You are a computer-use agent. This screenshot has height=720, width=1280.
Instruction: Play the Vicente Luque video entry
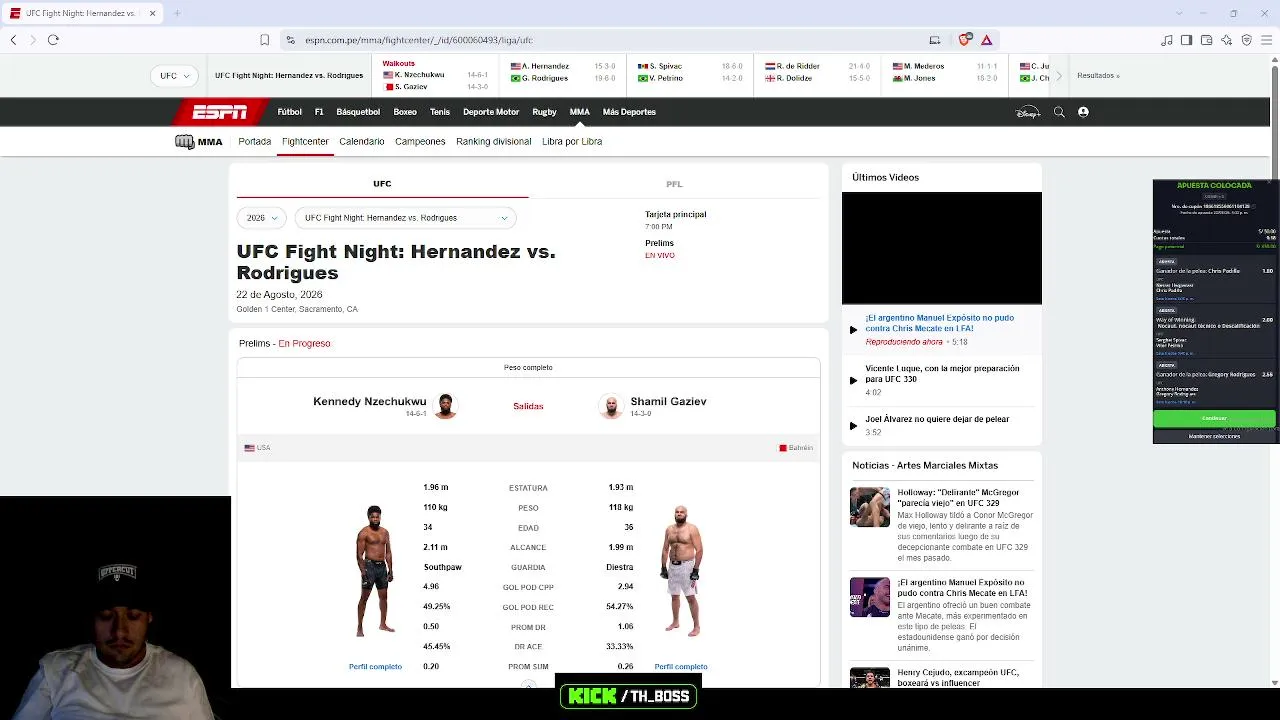(853, 380)
